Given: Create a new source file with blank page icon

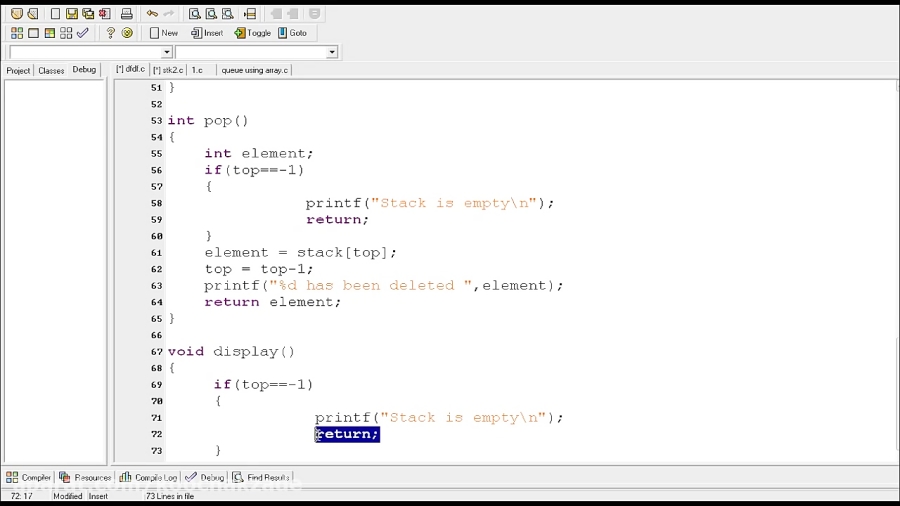Looking at the screenshot, I should [x=55, y=13].
